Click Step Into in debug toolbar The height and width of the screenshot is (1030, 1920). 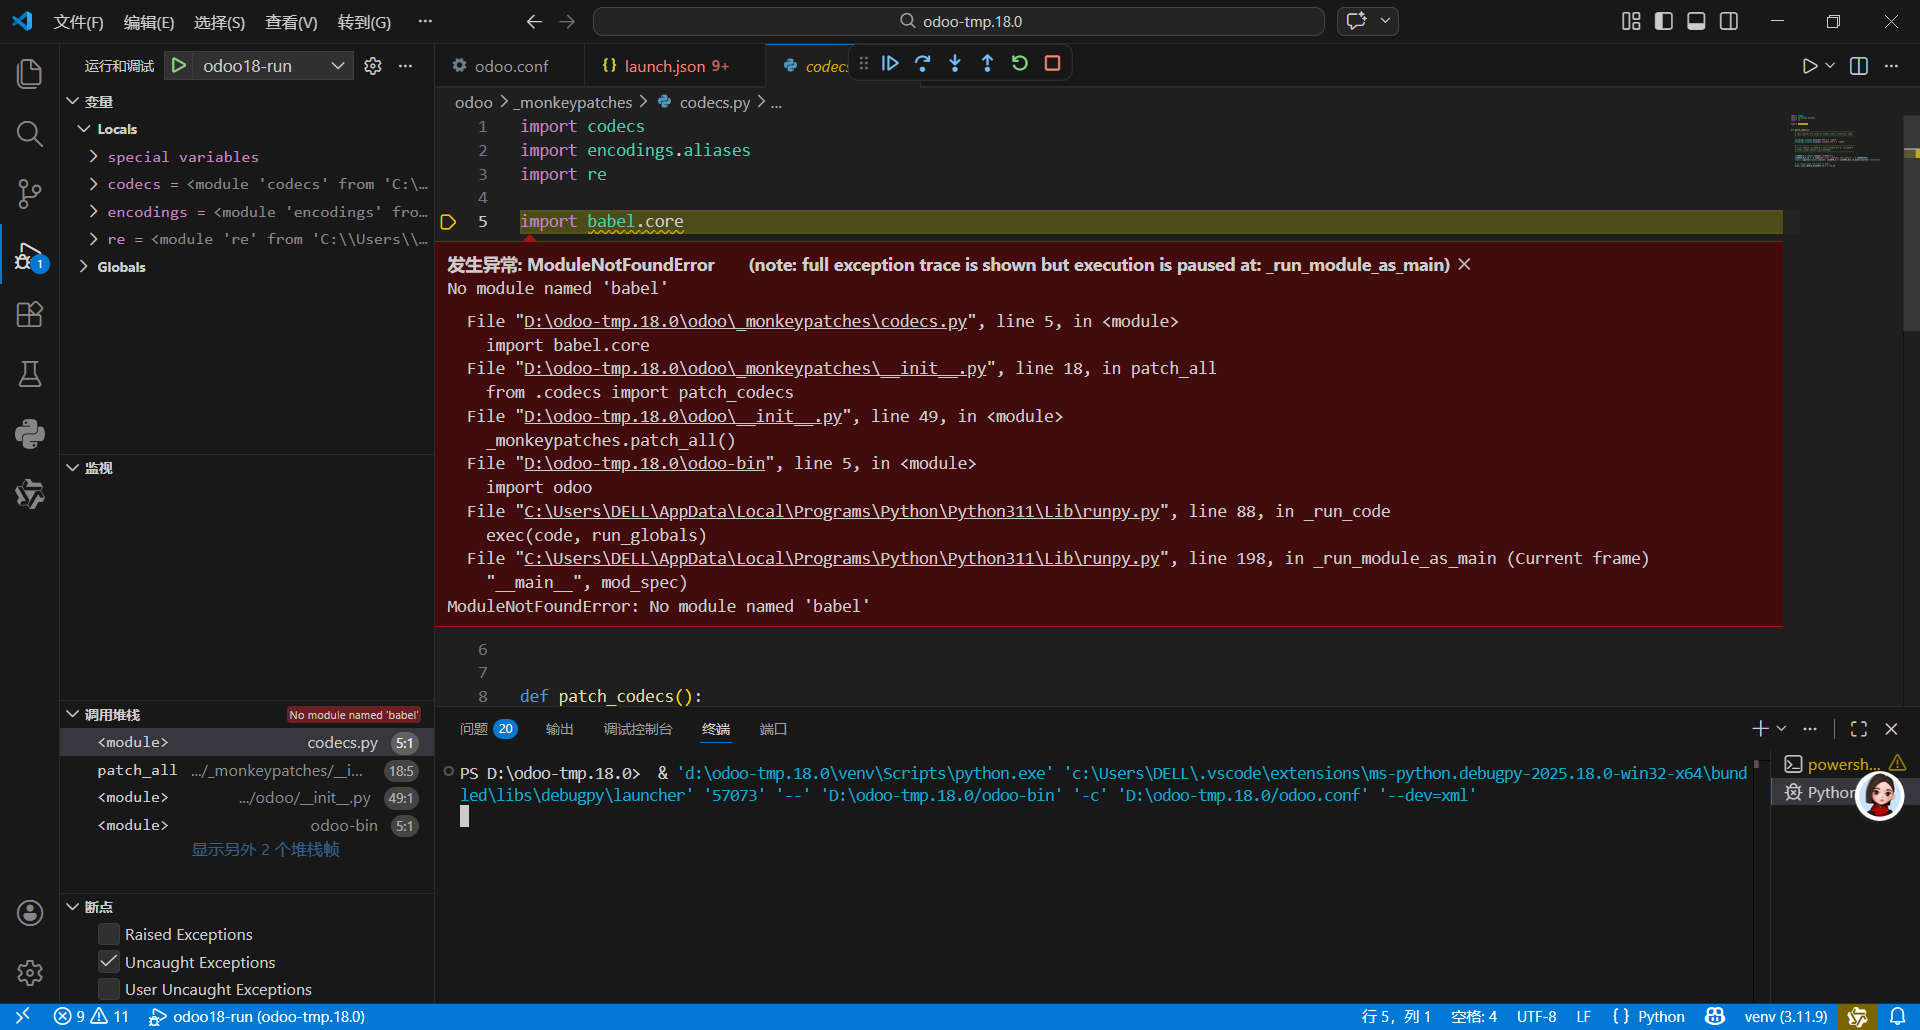tap(955, 64)
